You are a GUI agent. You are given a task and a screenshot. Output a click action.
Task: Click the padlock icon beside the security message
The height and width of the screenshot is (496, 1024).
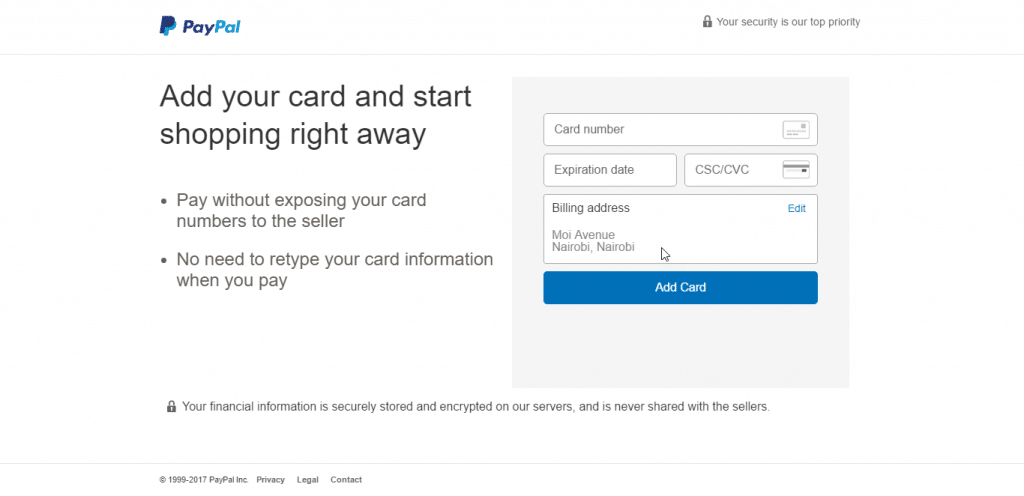707,22
